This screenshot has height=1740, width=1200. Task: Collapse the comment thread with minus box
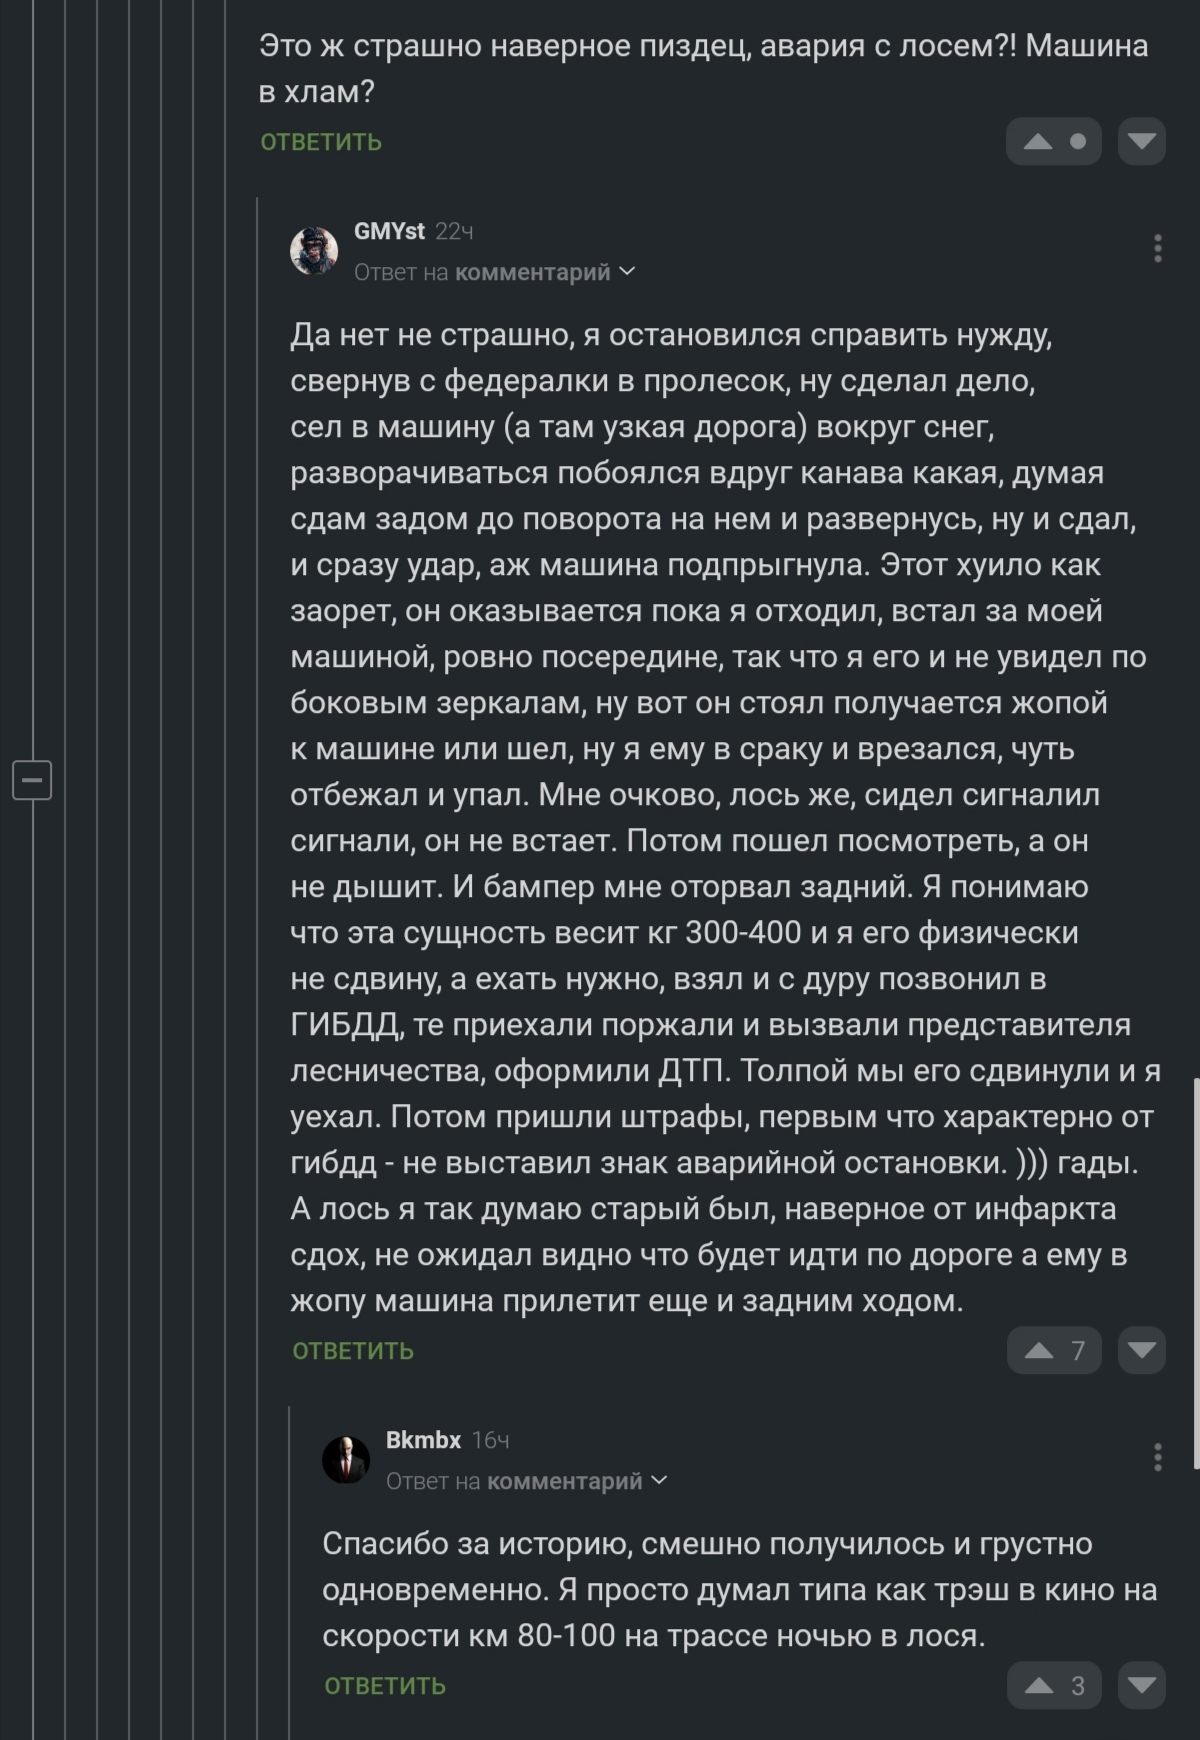tap(32, 779)
